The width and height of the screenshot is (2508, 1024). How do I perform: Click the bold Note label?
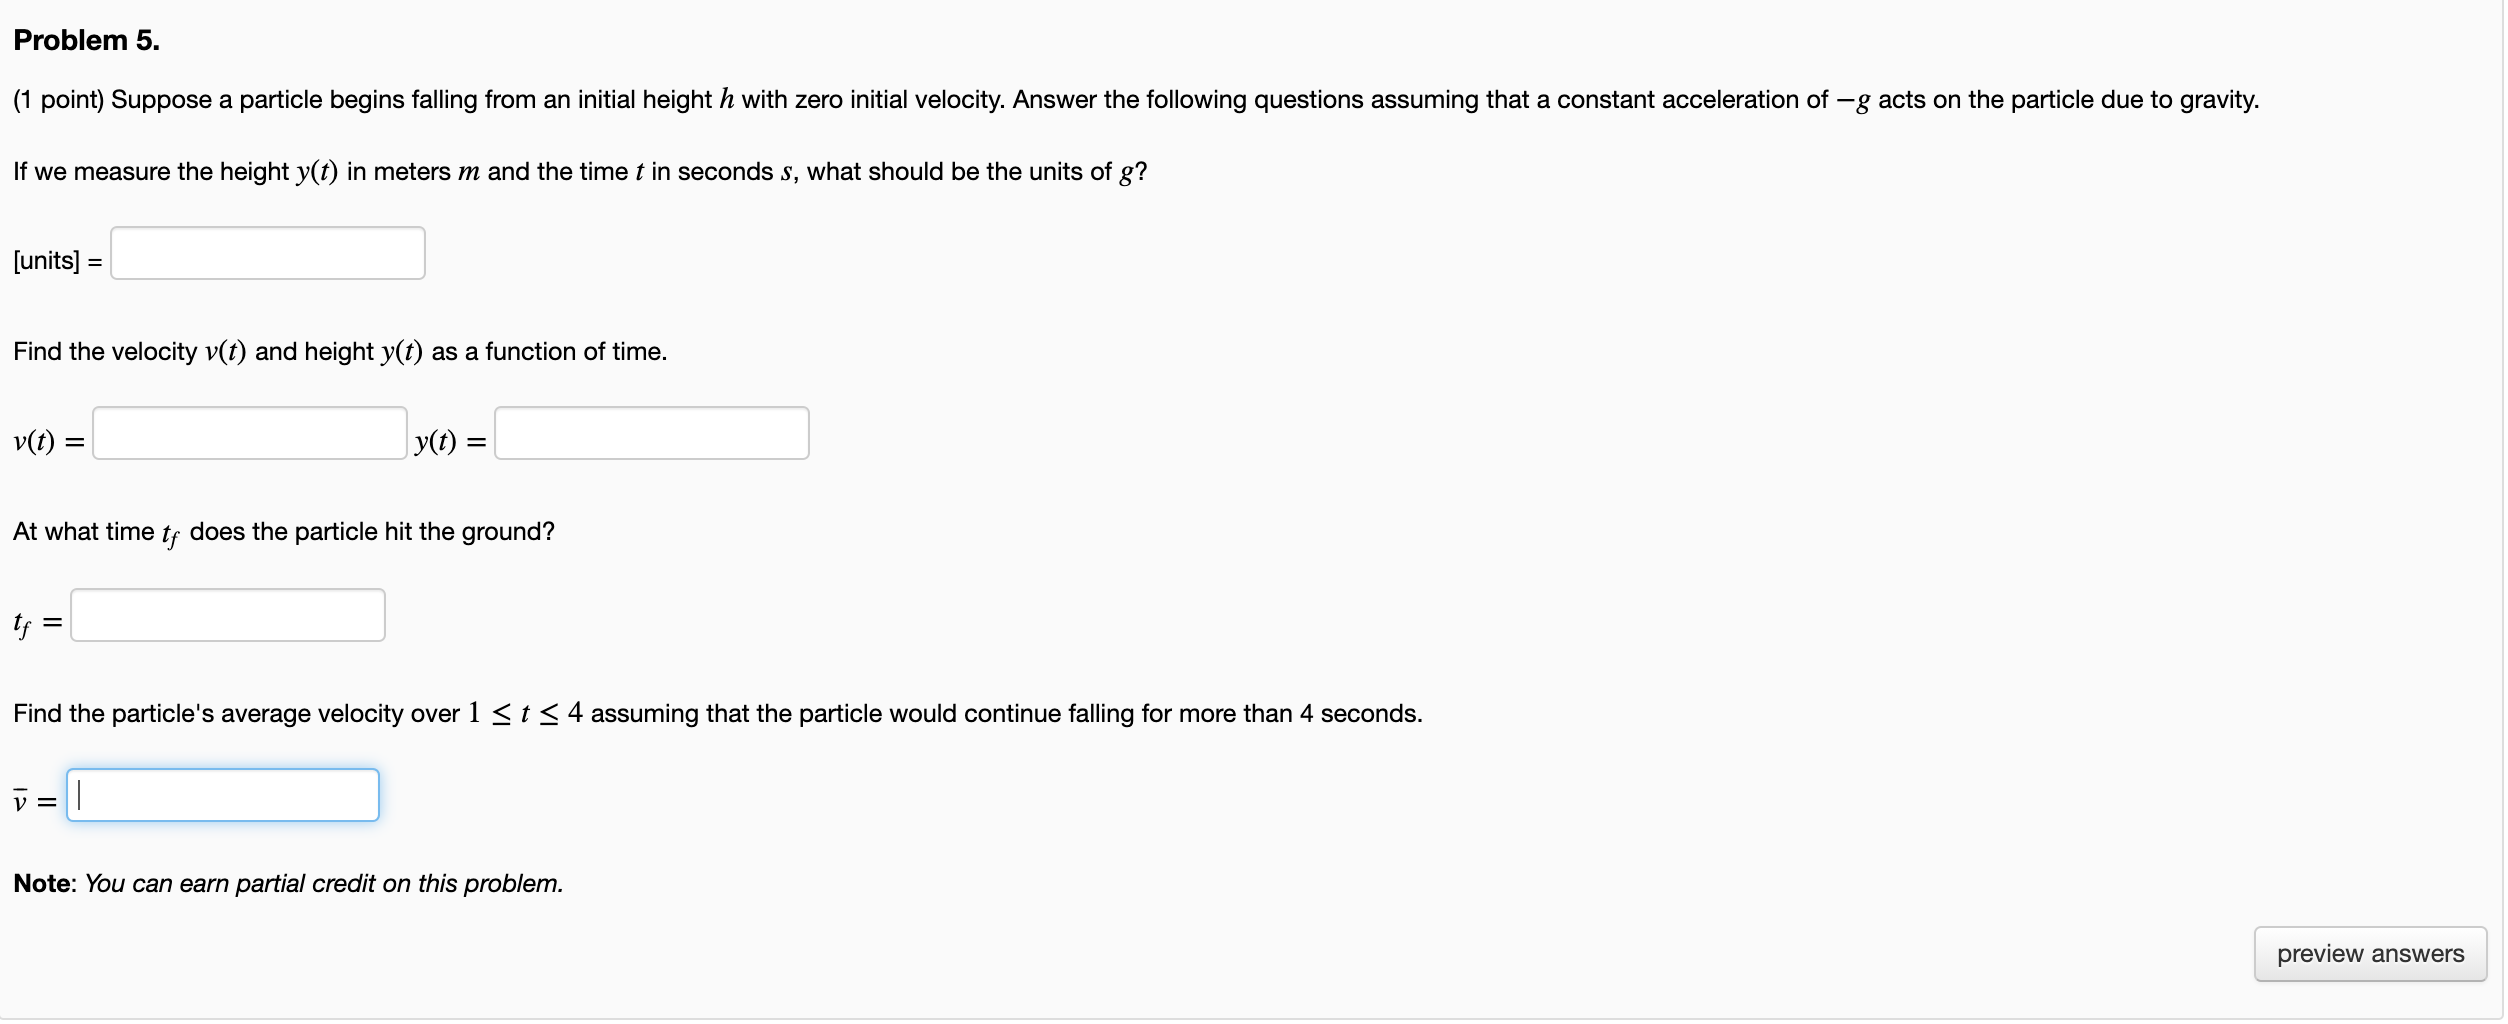tap(43, 884)
